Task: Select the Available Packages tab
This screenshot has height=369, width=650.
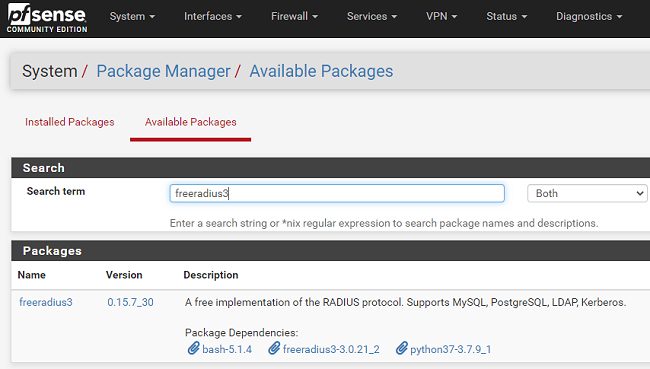Action: tap(191, 122)
